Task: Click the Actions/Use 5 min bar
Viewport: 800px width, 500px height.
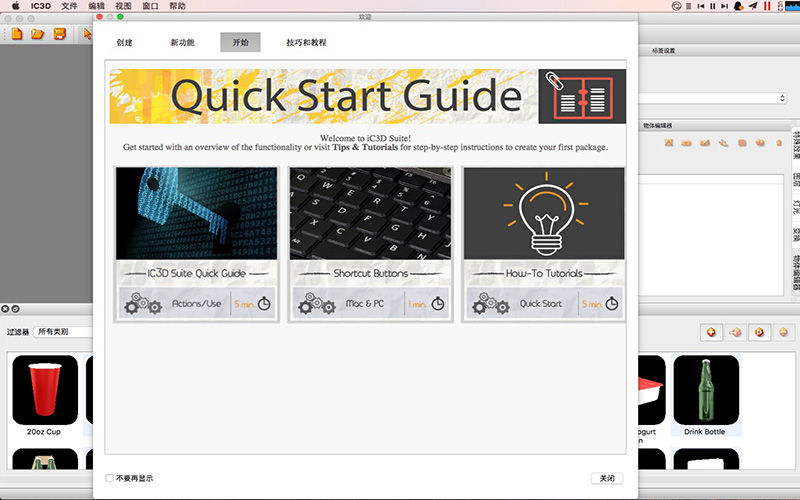Action: point(197,304)
